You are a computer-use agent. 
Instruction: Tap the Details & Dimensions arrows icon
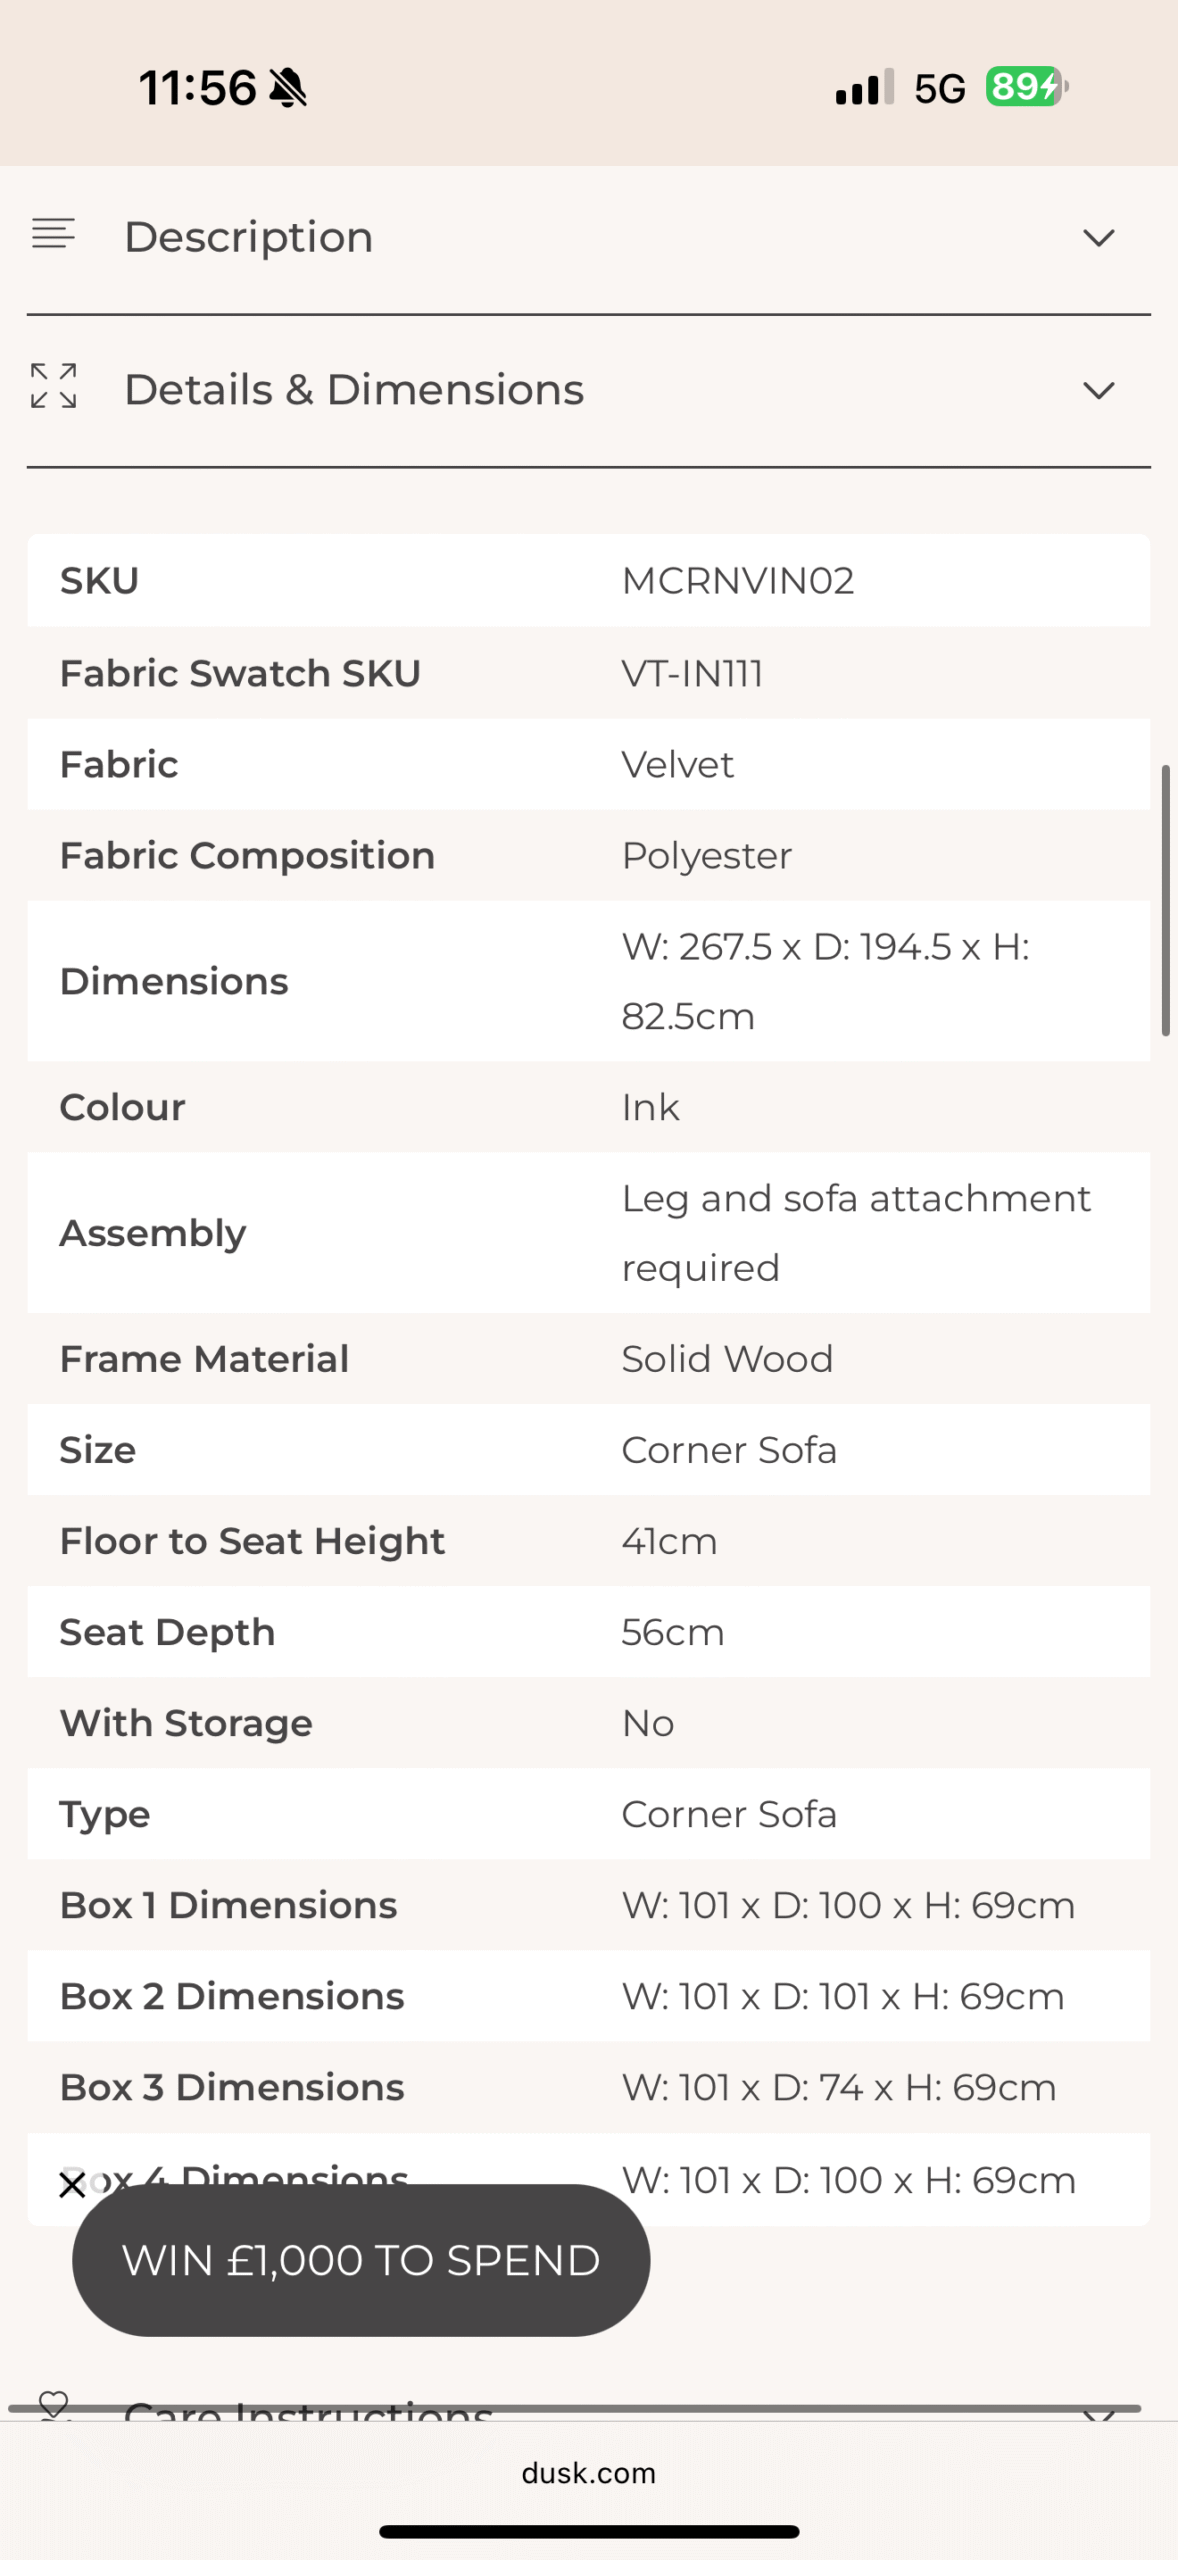click(53, 387)
